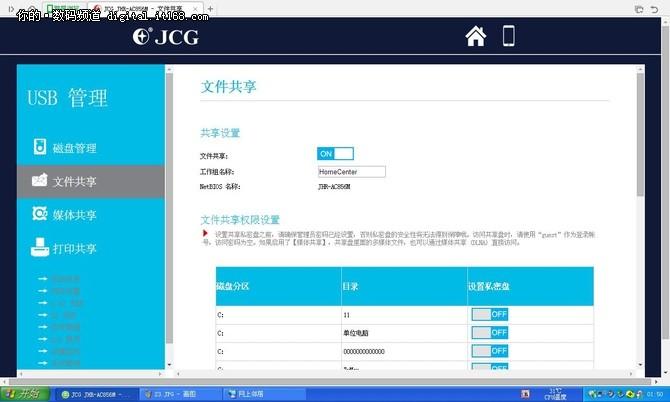The height and width of the screenshot is (402, 670).
Task: Click the sidebar scrollbar down arrow
Action: [169, 365]
